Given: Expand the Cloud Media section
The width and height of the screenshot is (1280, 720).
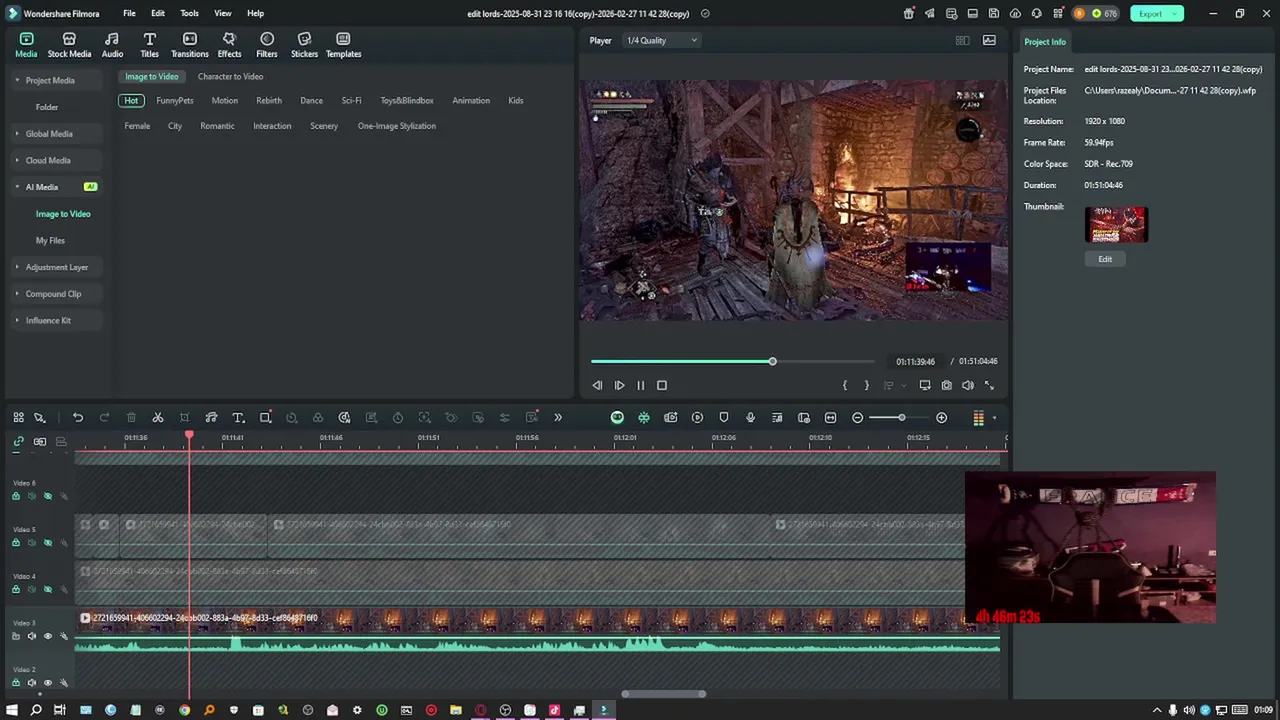Looking at the screenshot, I should pyautogui.click(x=17, y=160).
